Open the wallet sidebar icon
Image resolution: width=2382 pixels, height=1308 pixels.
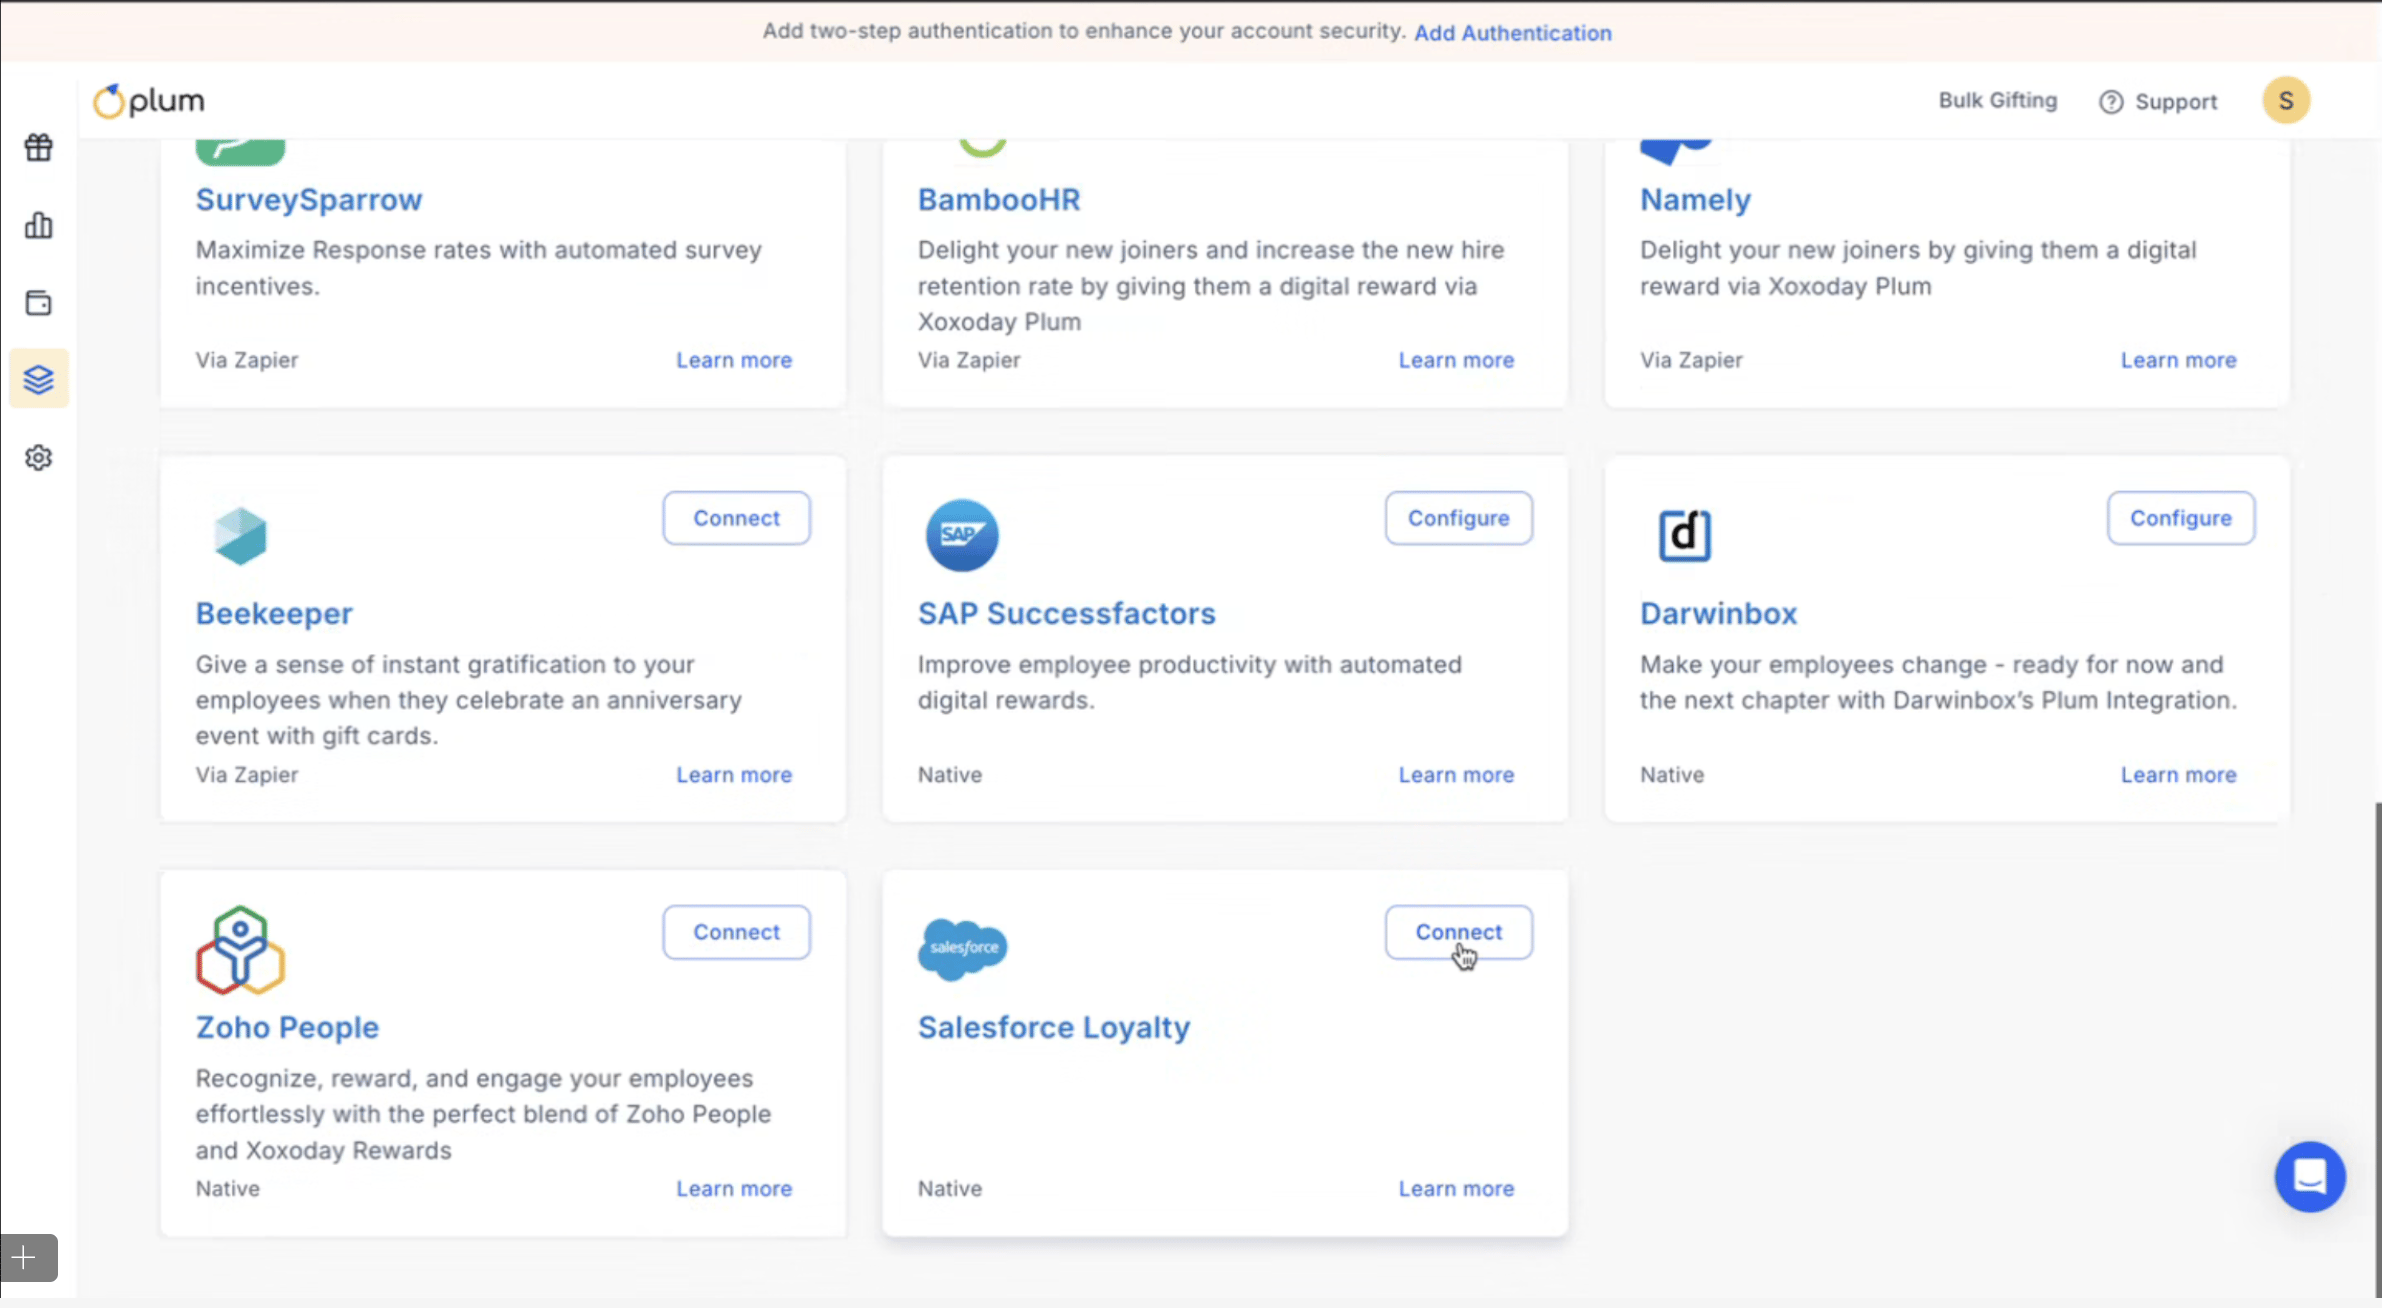click(x=39, y=302)
